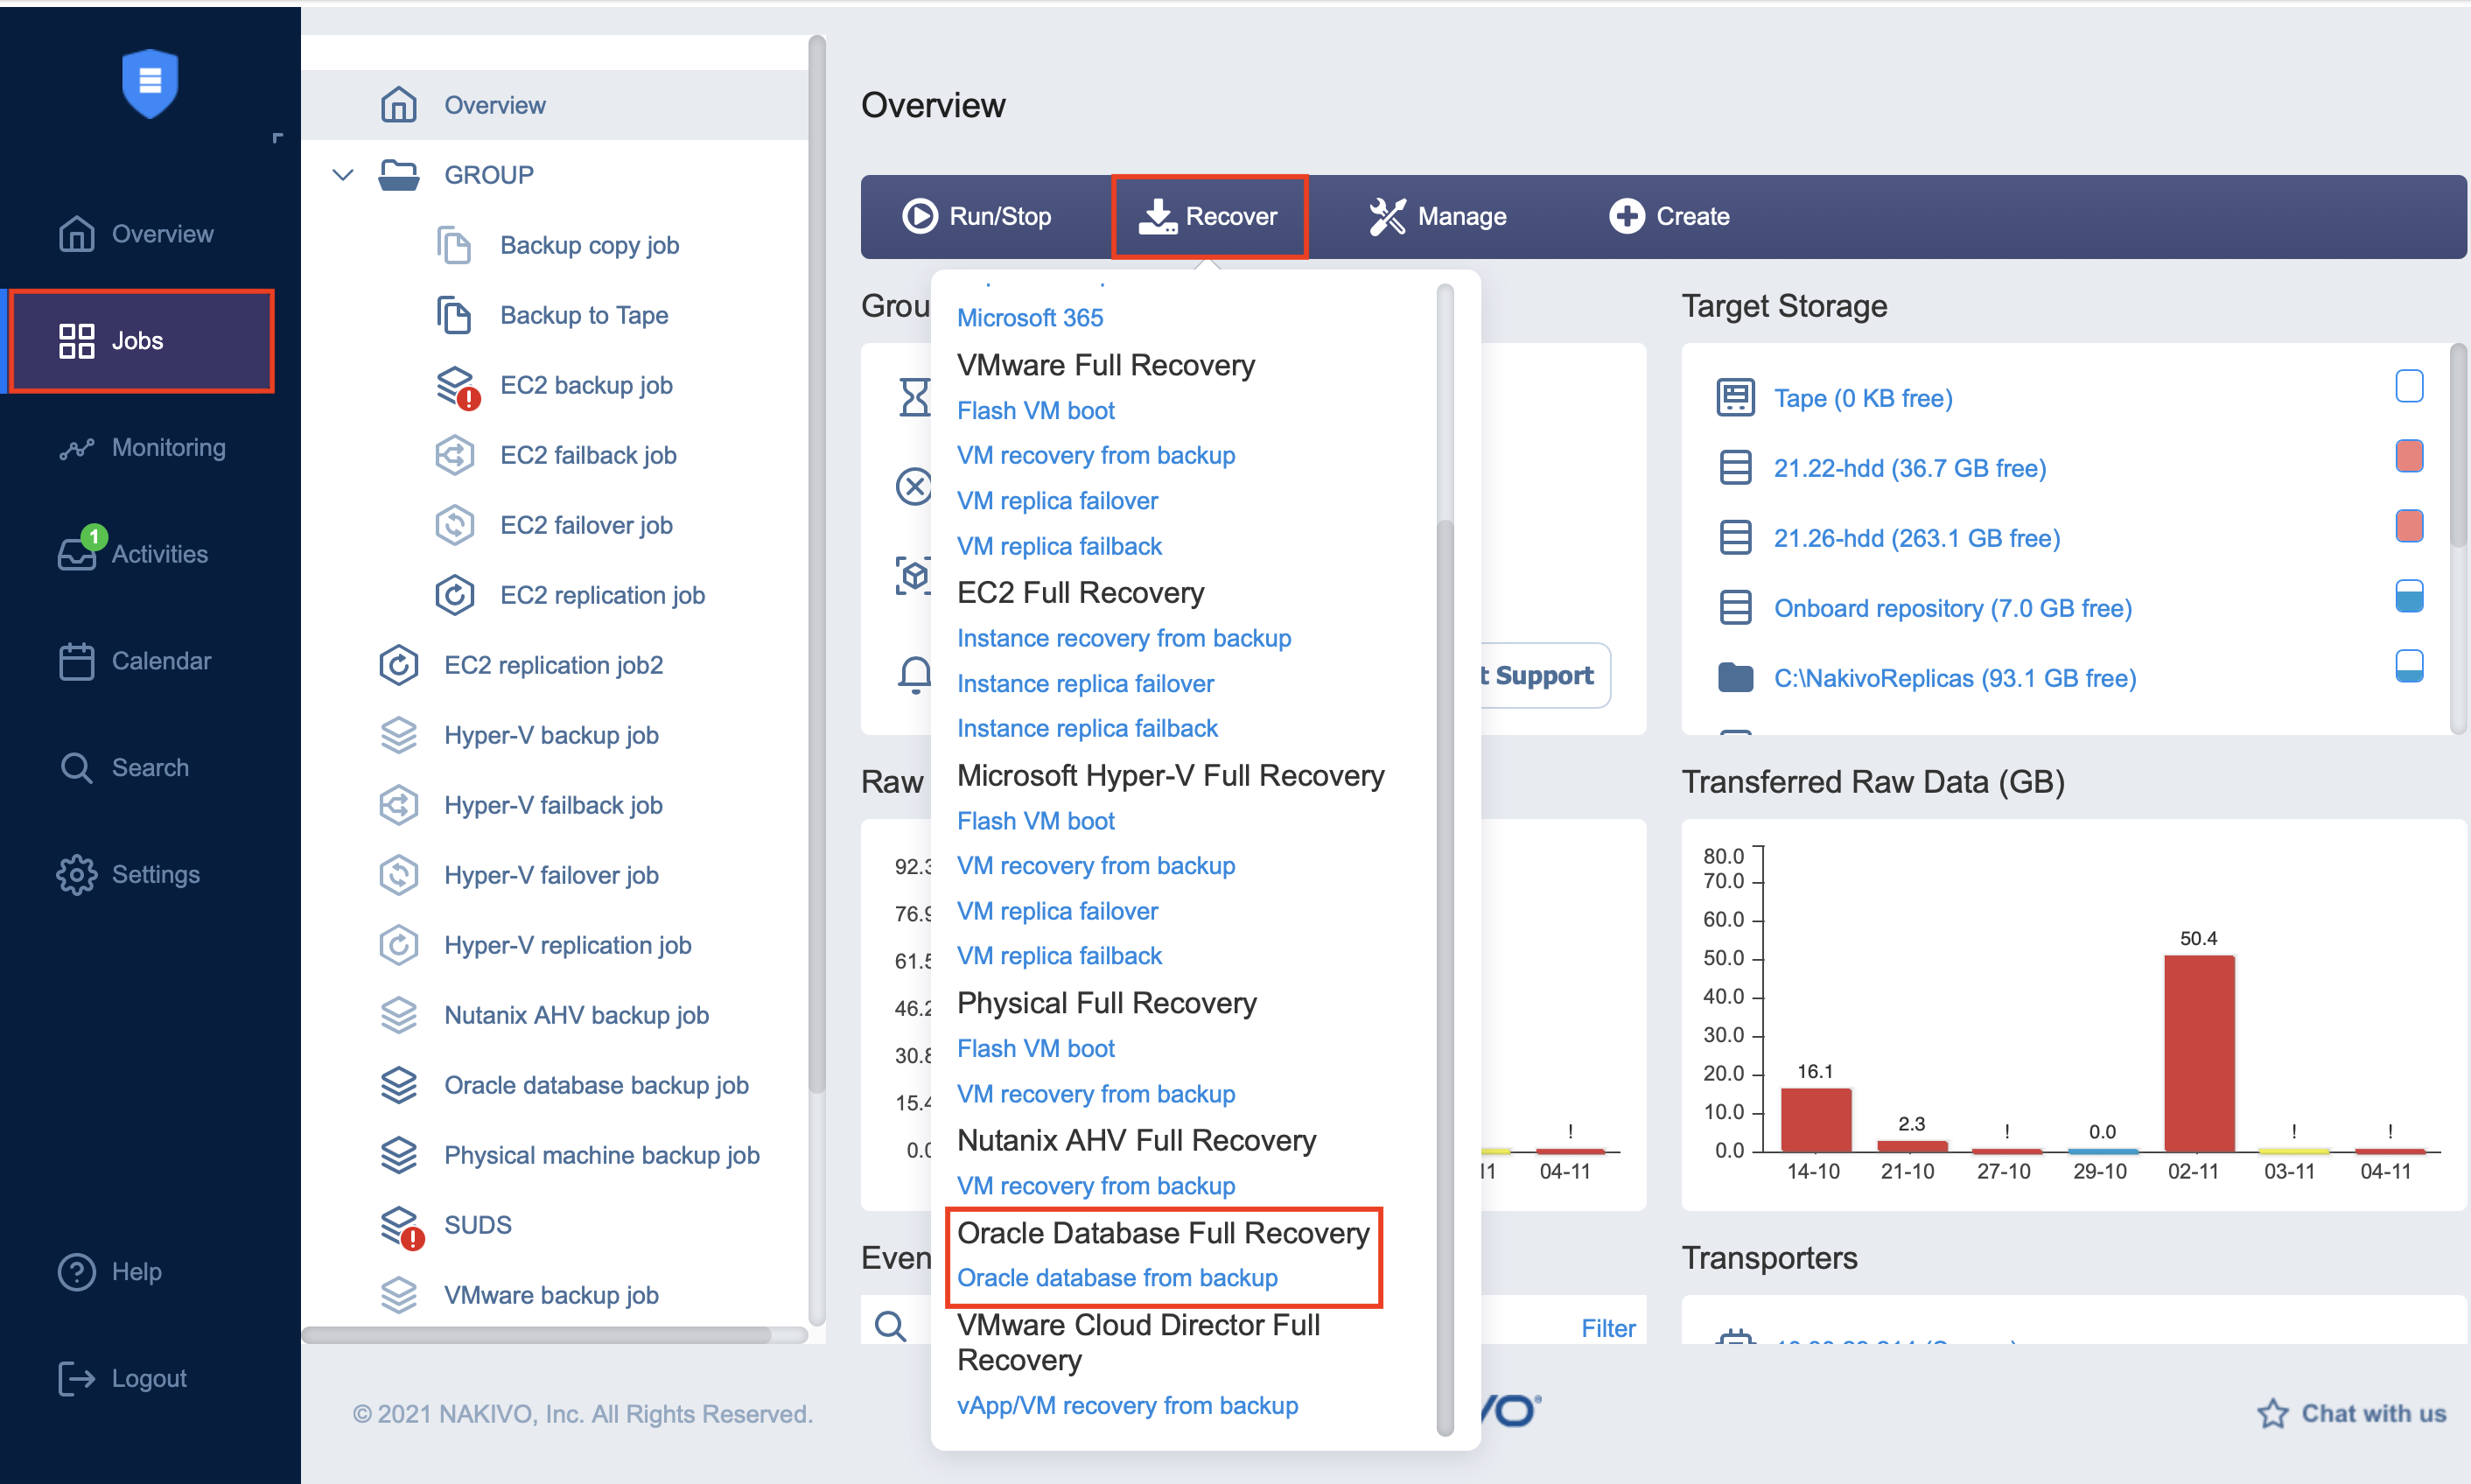The height and width of the screenshot is (1484, 2471).
Task: Choose Instance replica failback
Action: coord(1087,728)
